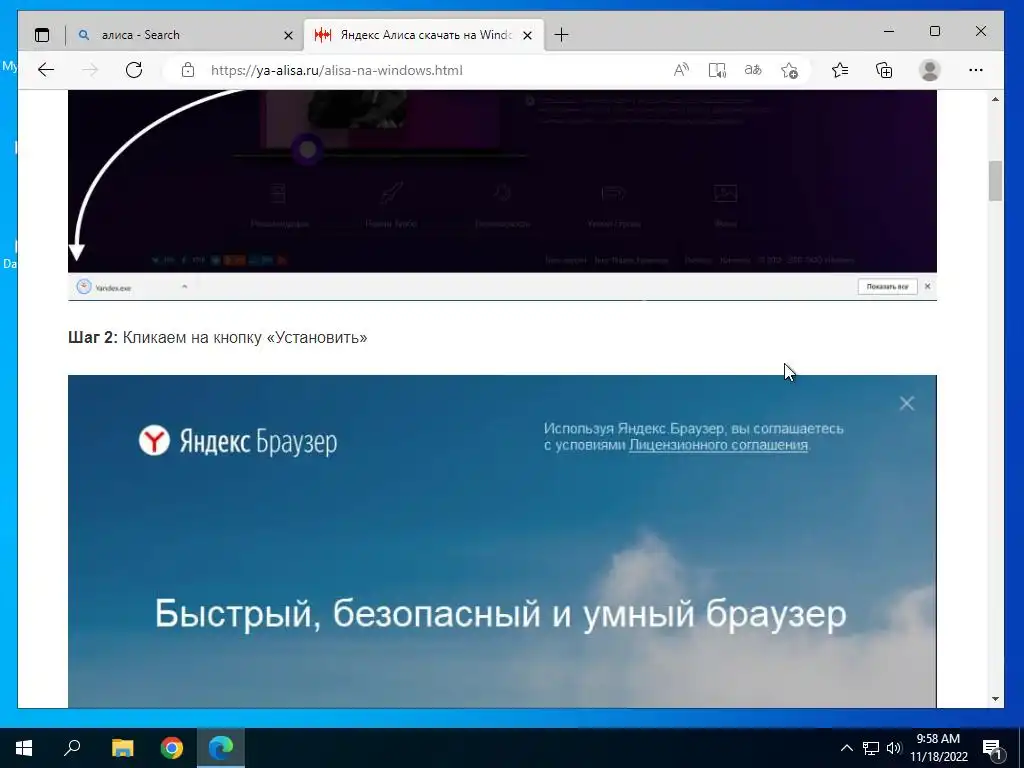Screen dimensions: 1024x768
Task: Refresh the current page
Action: pyautogui.click(x=134, y=70)
